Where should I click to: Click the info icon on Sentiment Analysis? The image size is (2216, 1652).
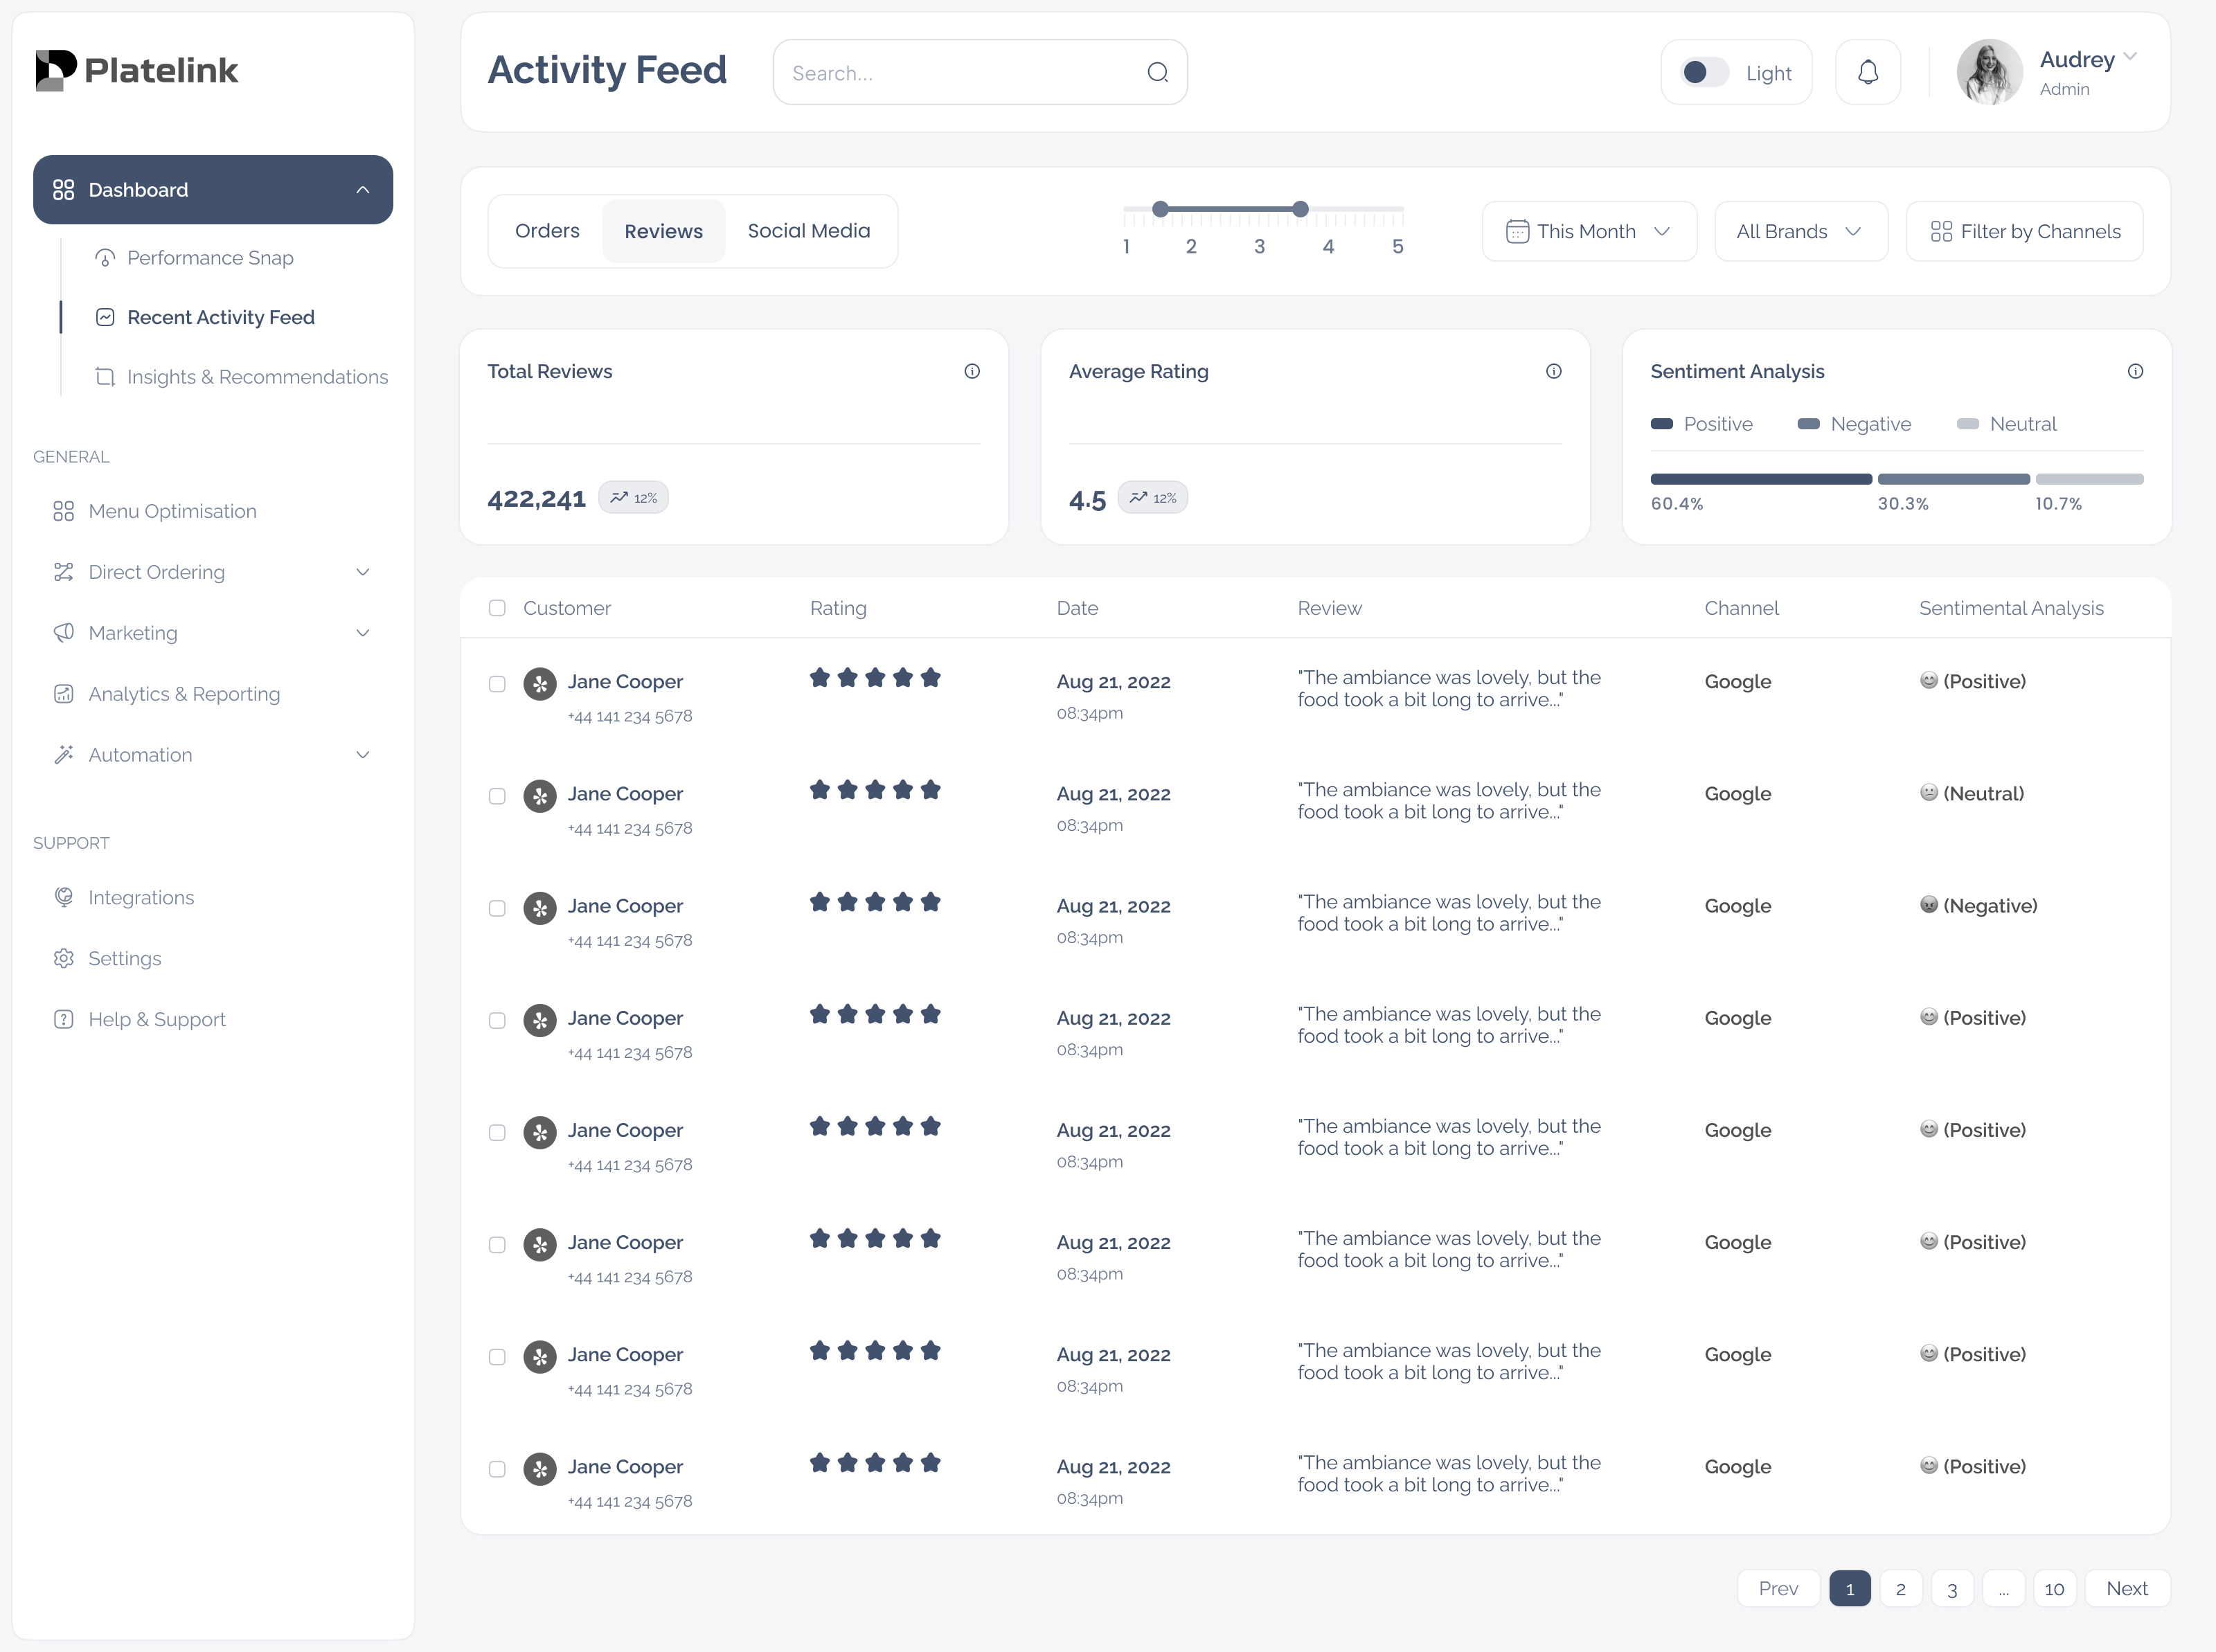(2135, 371)
